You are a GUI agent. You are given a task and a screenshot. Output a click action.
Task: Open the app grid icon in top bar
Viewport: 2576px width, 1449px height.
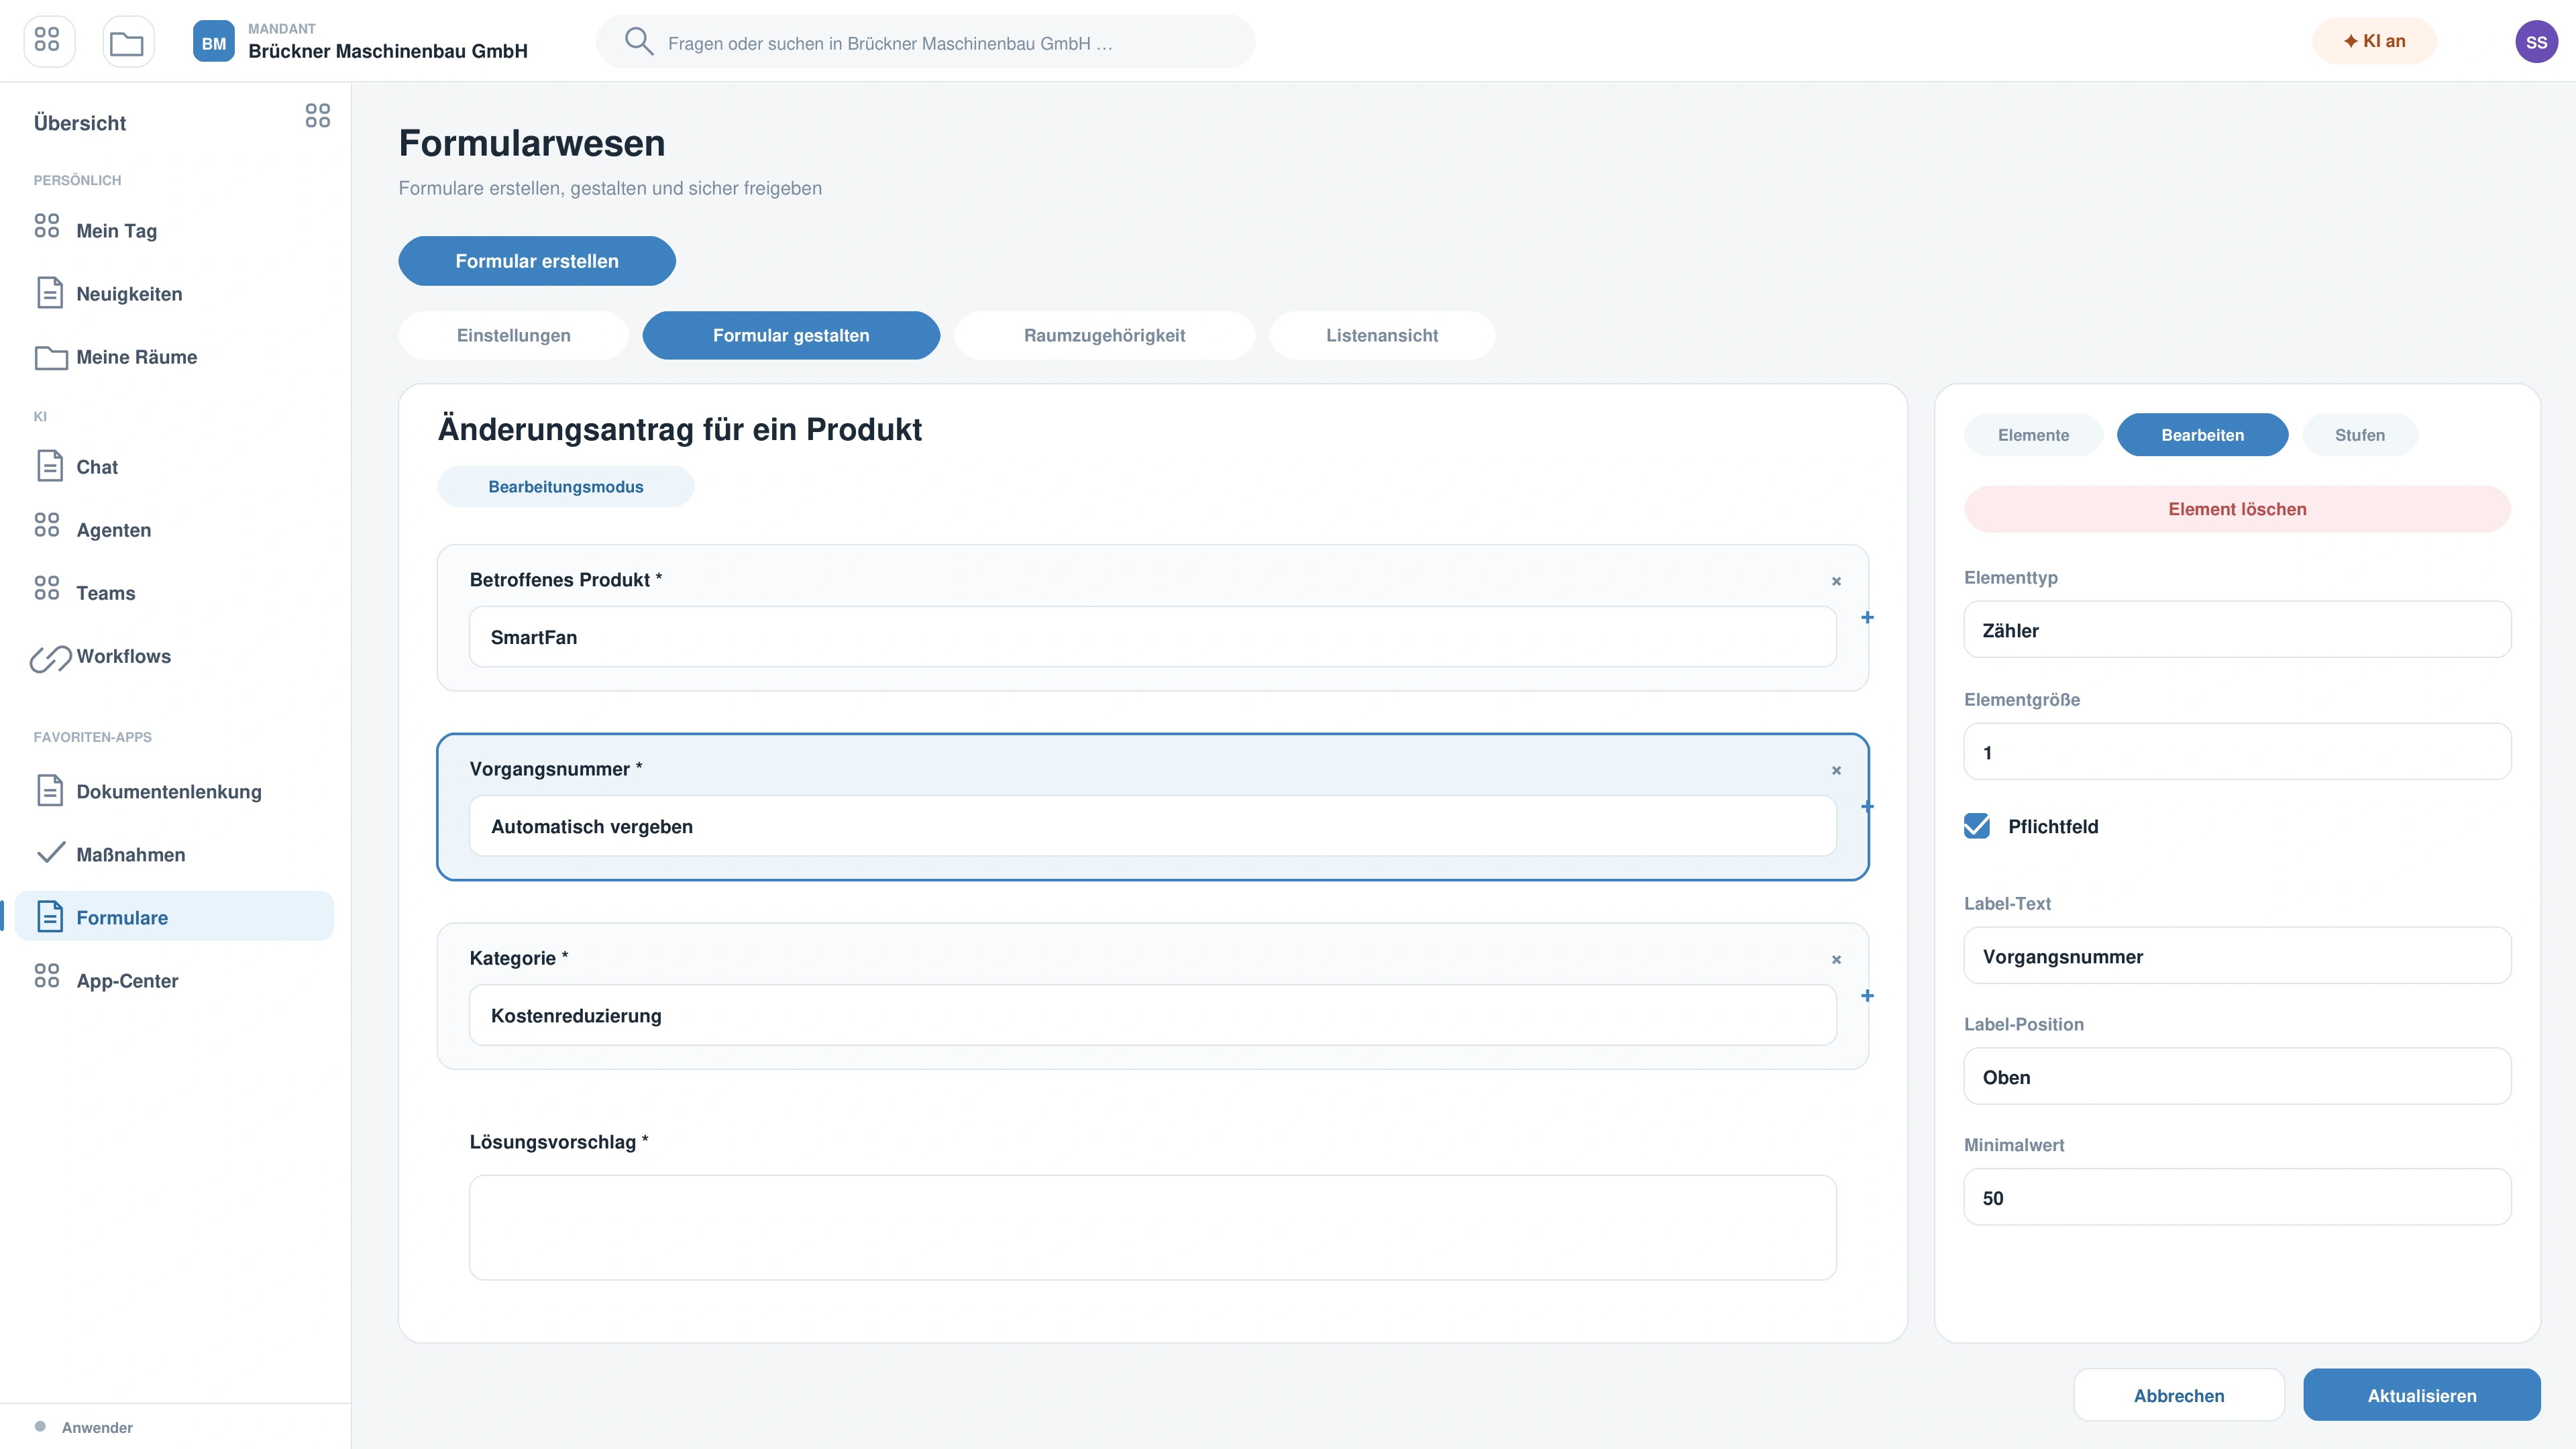click(48, 42)
